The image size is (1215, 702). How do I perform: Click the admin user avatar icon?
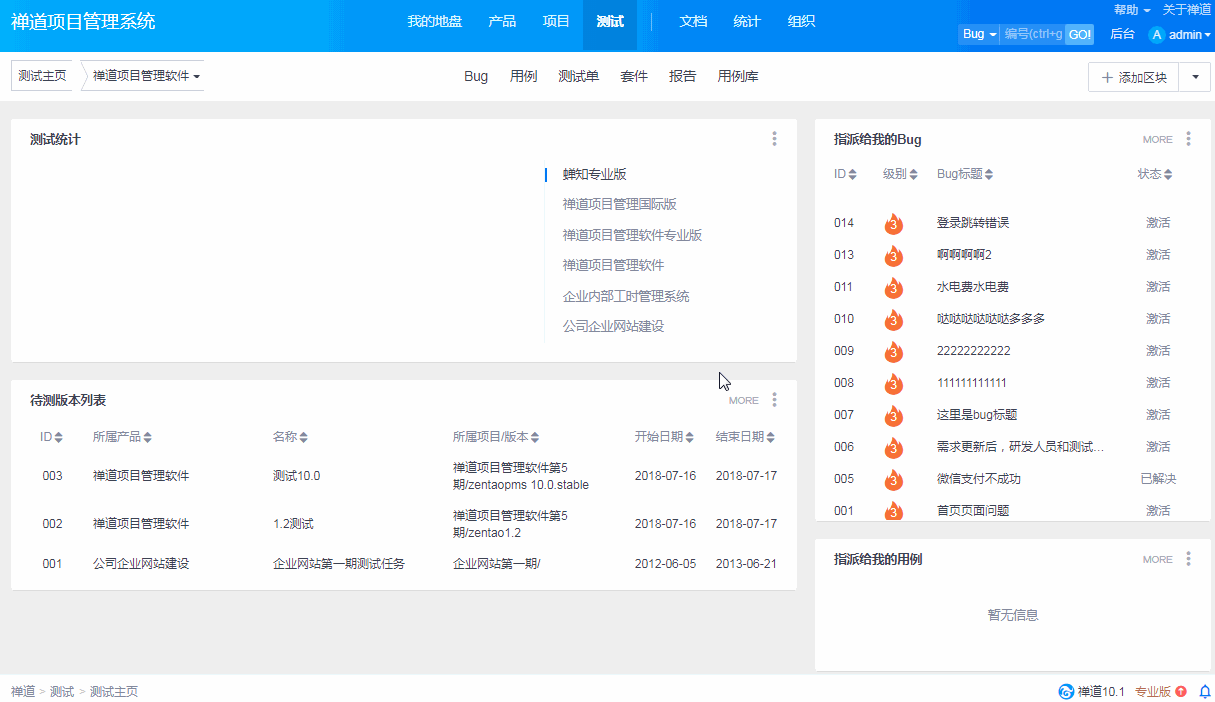1157,35
